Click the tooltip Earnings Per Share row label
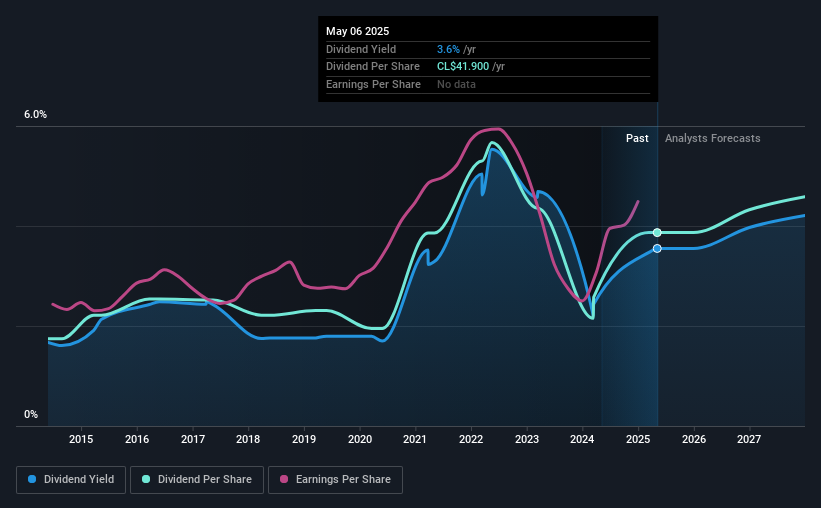The height and width of the screenshot is (508, 821). (x=373, y=84)
